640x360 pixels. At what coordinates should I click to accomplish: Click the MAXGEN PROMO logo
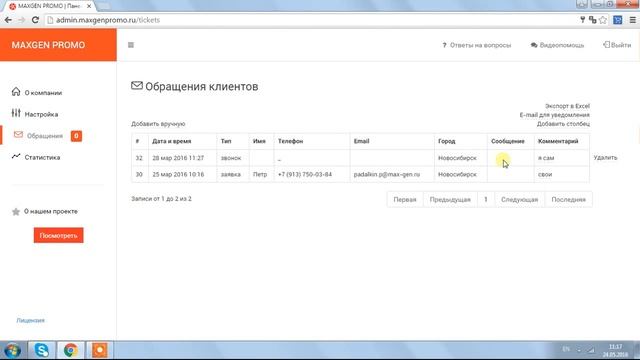click(49, 45)
